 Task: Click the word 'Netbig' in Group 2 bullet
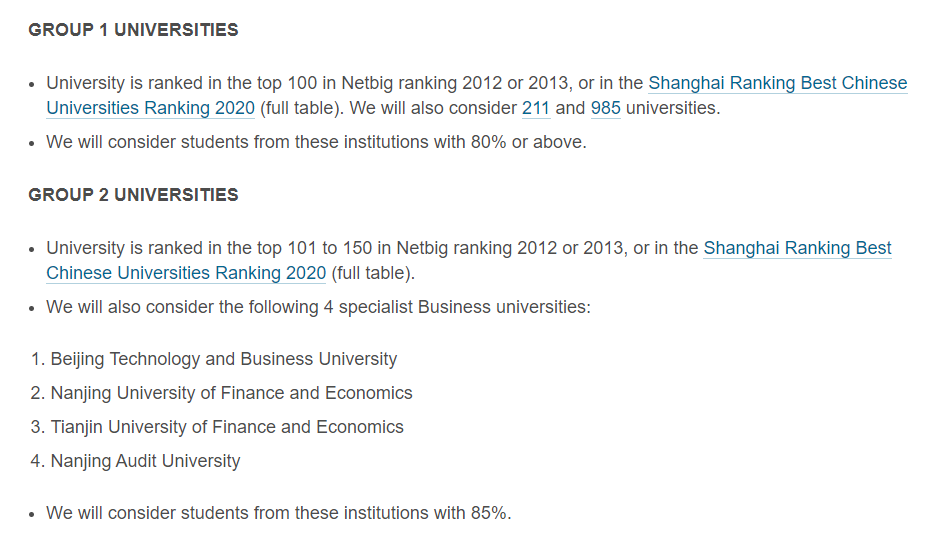pyautogui.click(x=422, y=248)
